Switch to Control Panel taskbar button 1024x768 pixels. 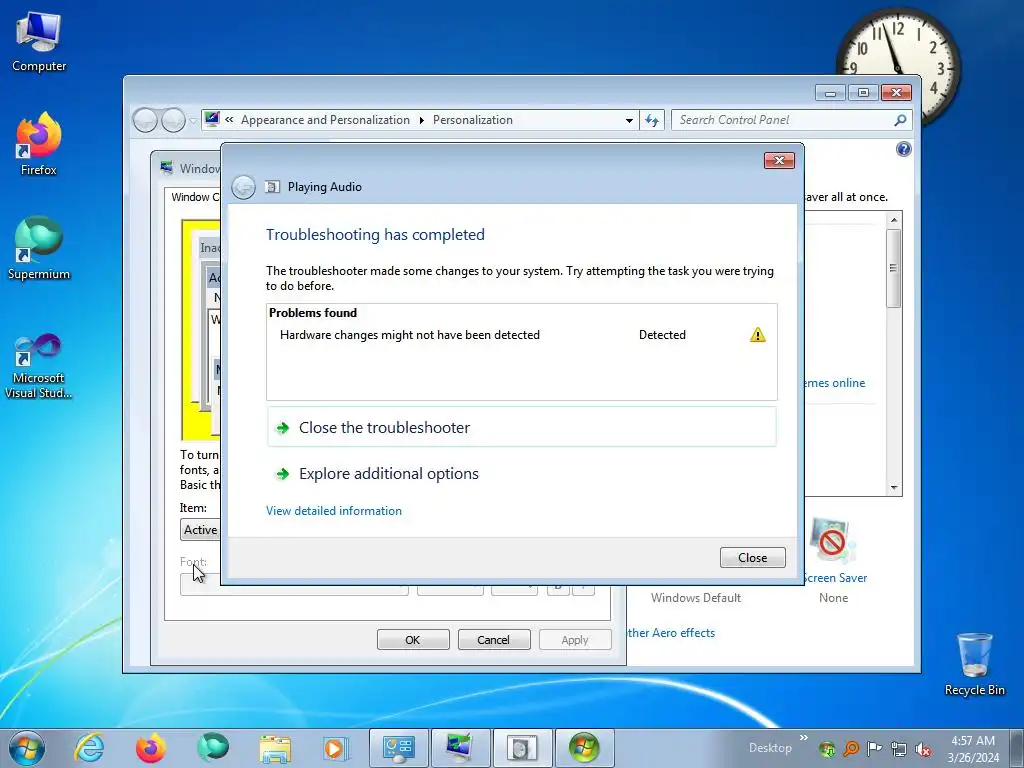pyautogui.click(x=398, y=748)
